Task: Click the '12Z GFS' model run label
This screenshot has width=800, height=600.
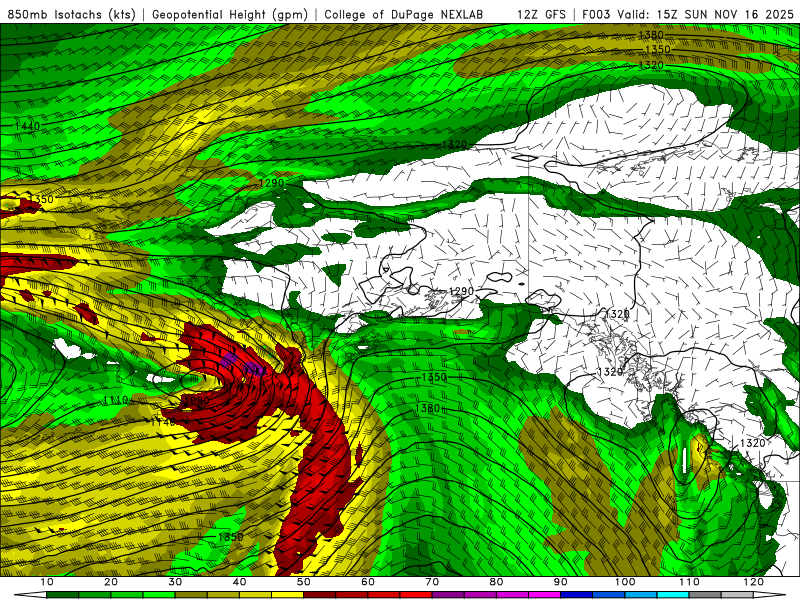Action: click(x=541, y=15)
